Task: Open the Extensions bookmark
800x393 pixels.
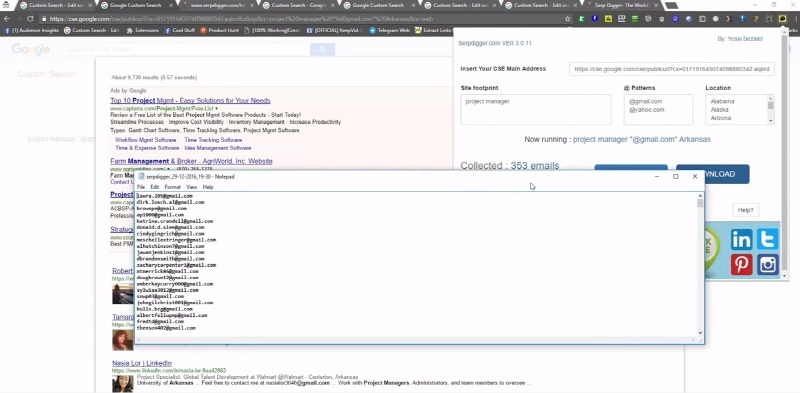Action: click(143, 30)
